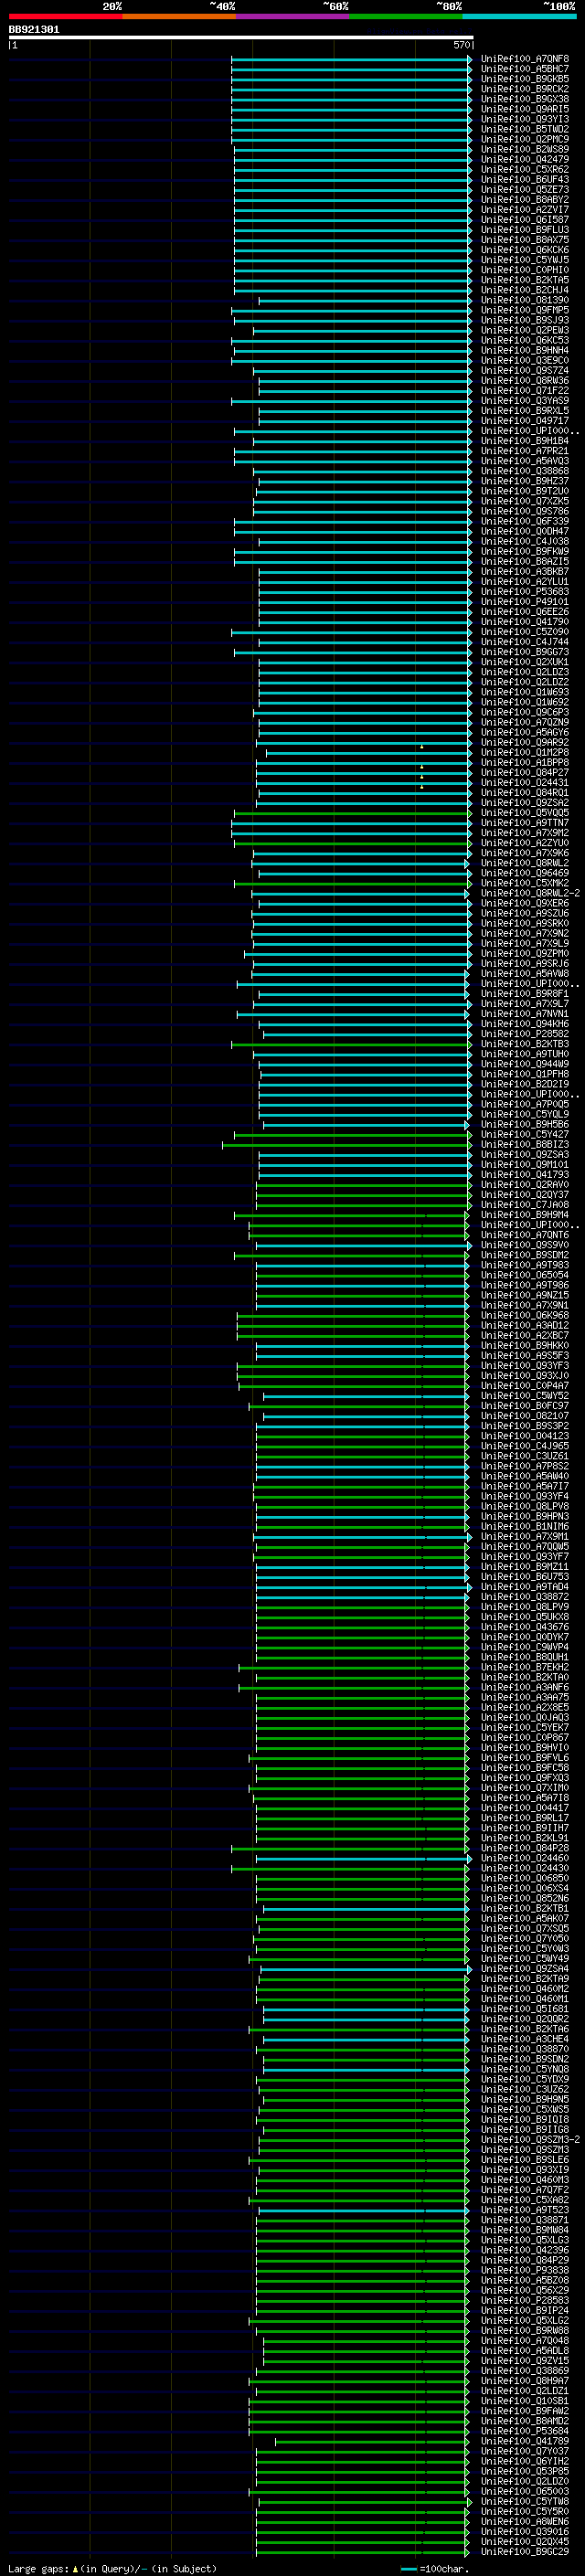Click the purple ~60% identity legend segment
The height and width of the screenshot is (2576, 585).
coord(293,16)
